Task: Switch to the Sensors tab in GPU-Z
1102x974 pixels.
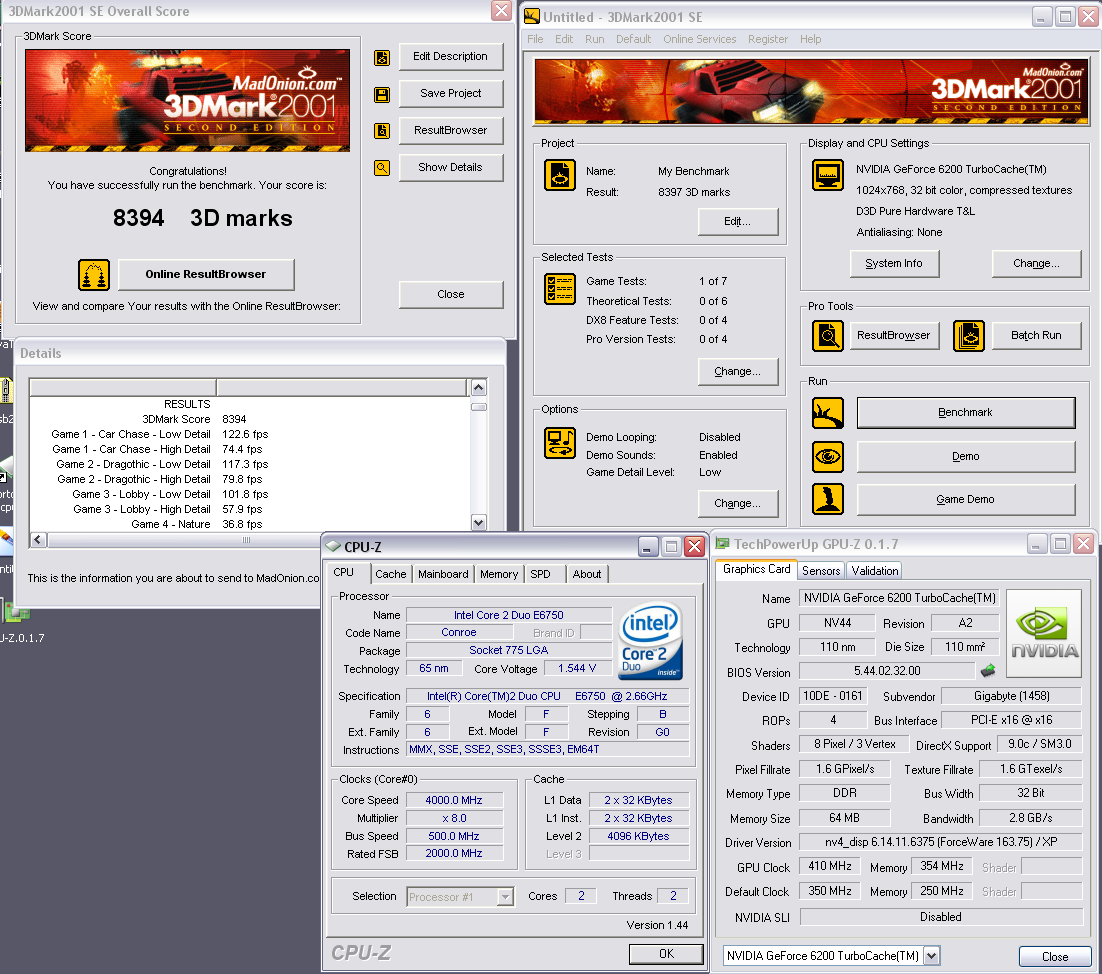Action: [821, 571]
